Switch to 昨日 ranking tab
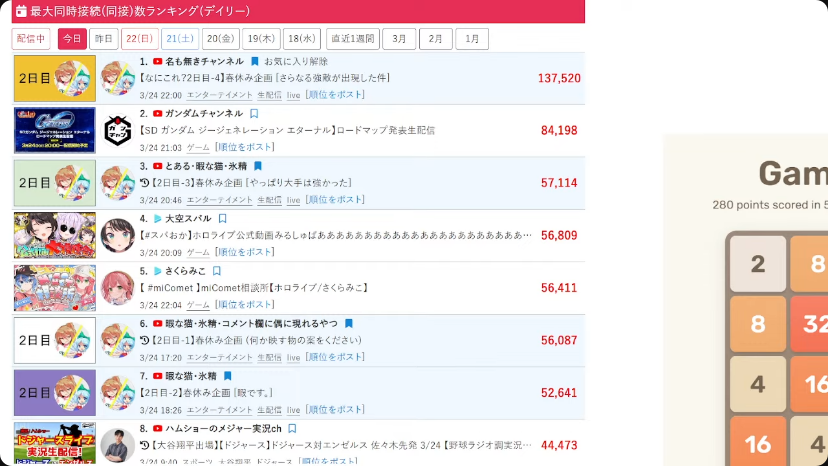Image resolution: width=828 pixels, height=466 pixels. [x=104, y=39]
